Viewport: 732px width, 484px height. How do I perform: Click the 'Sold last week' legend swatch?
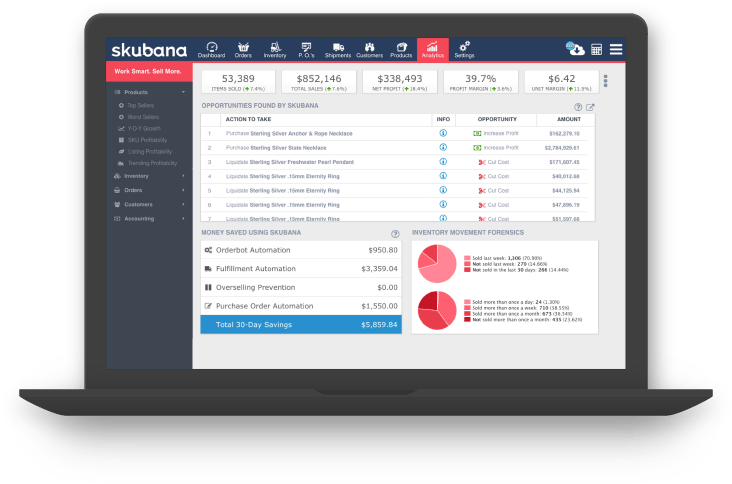[467, 258]
